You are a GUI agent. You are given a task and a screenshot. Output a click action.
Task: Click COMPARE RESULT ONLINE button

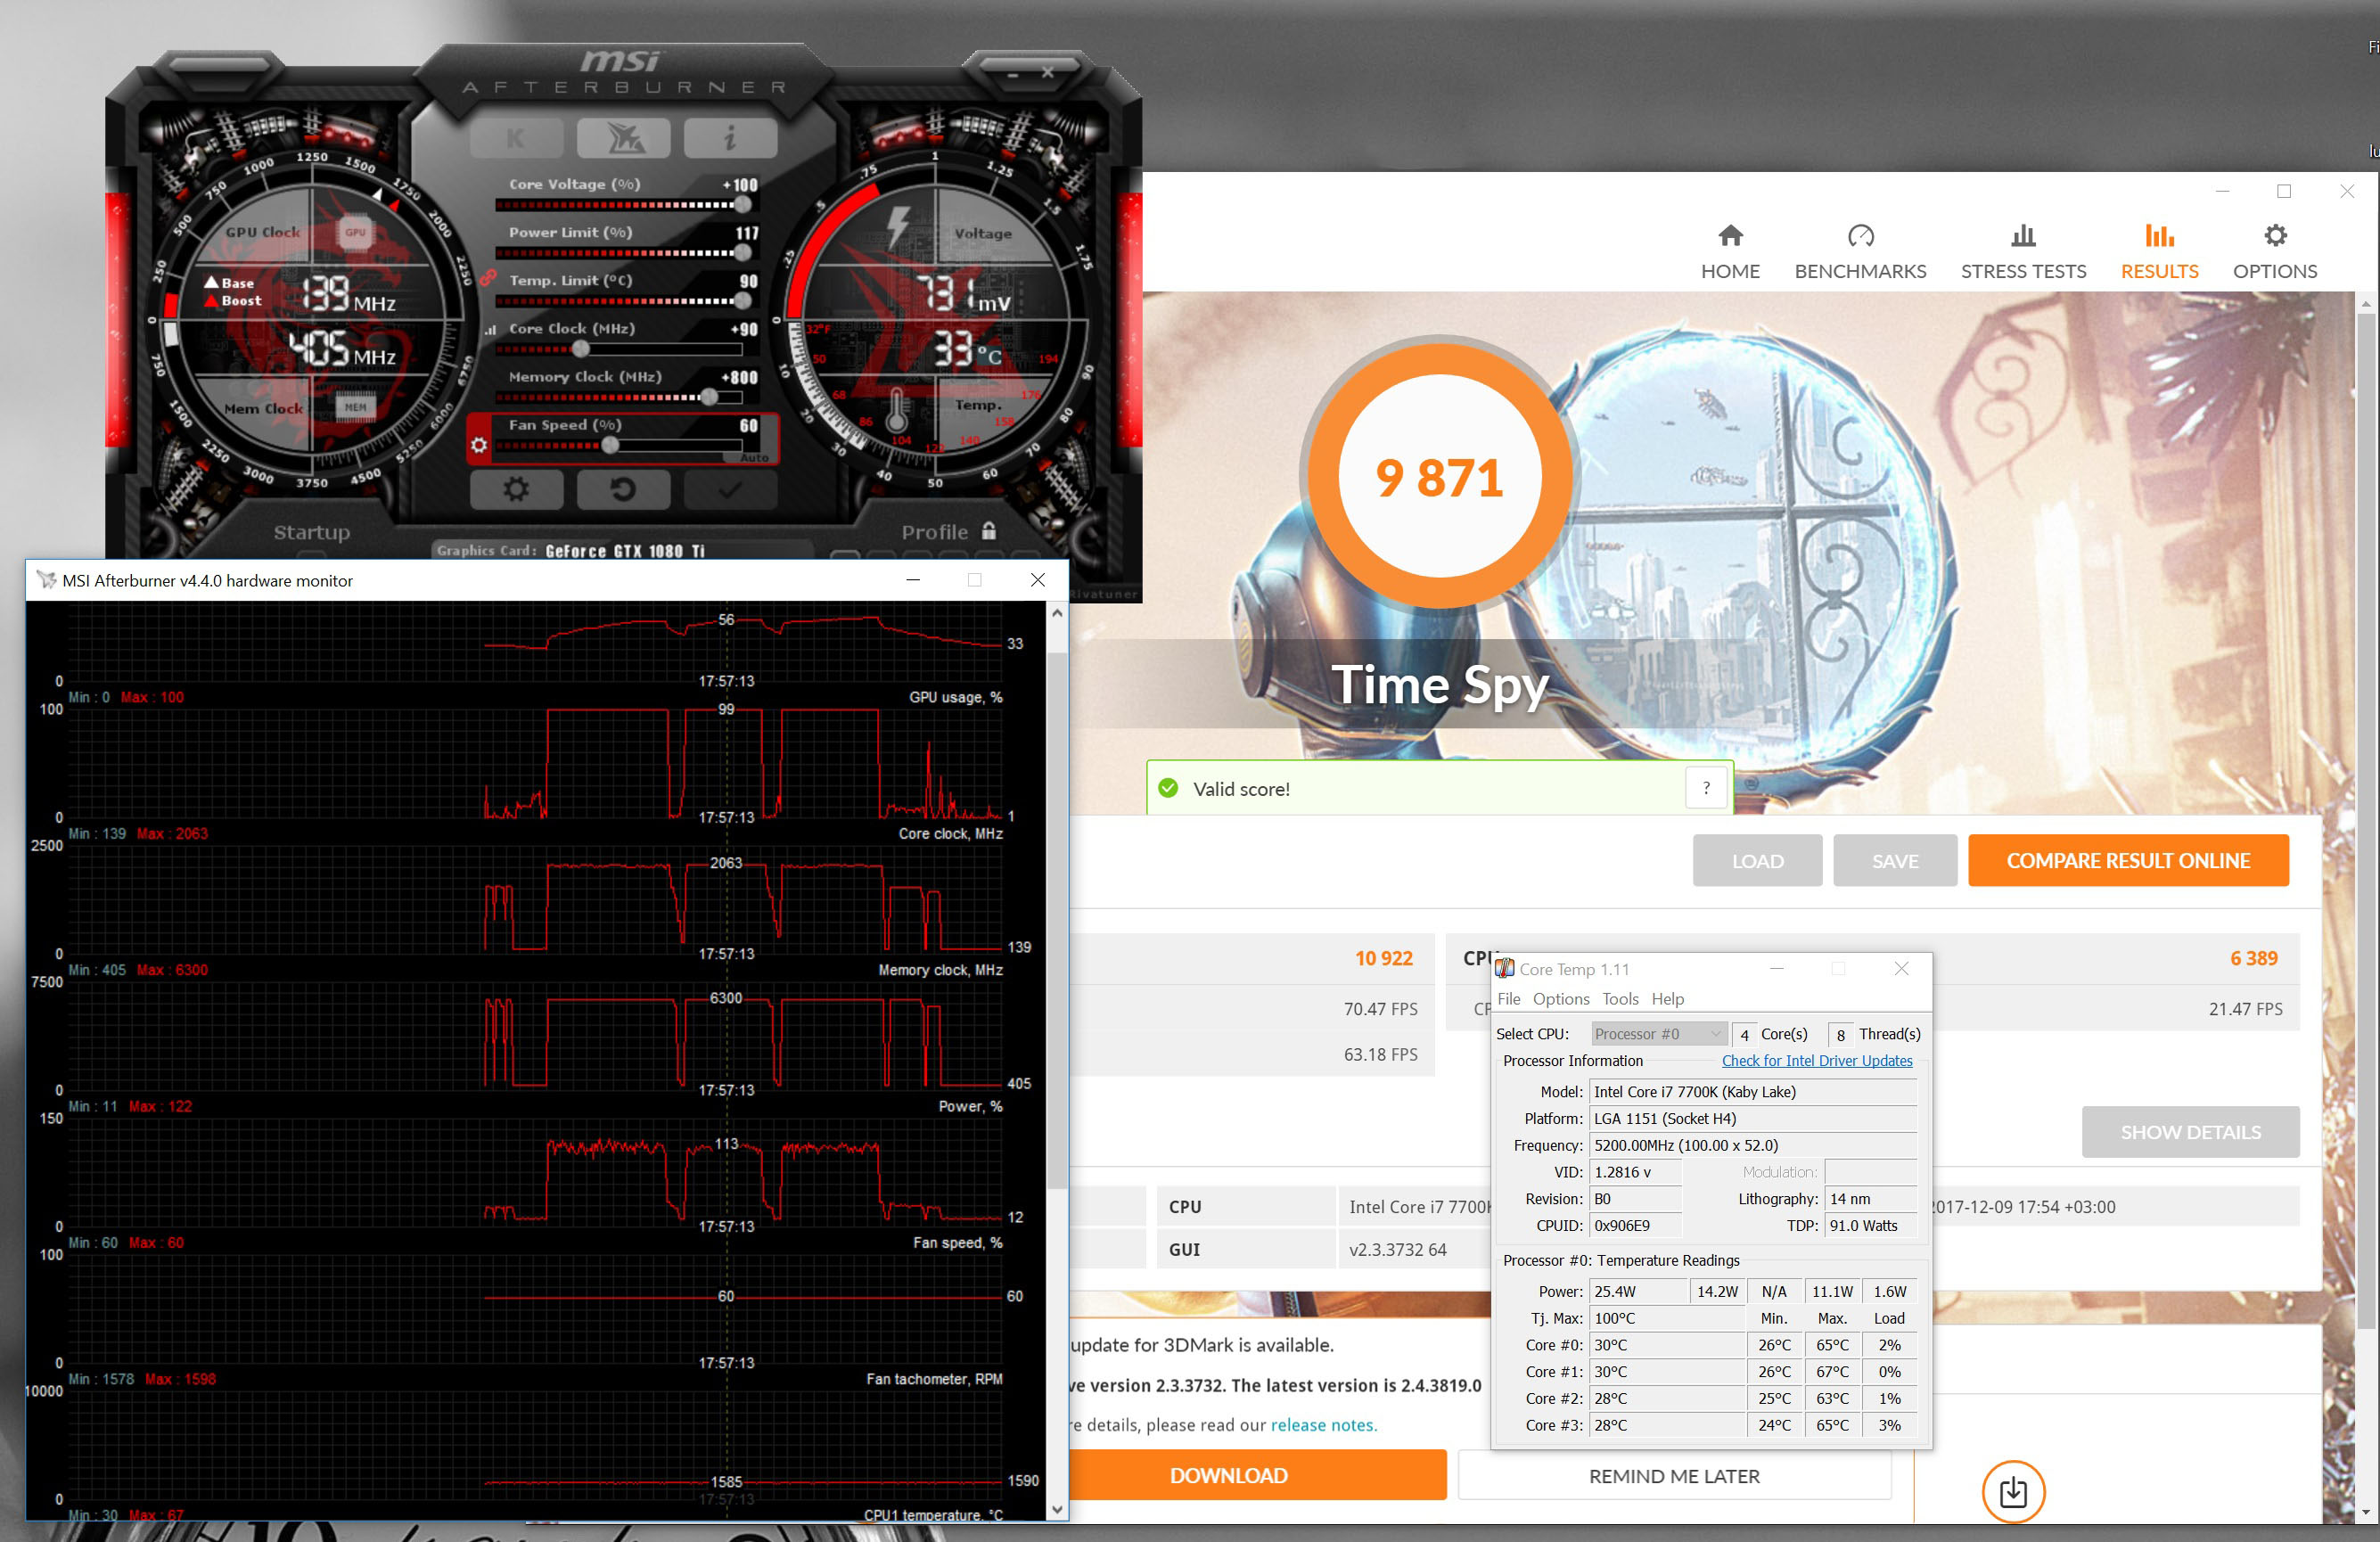[x=2128, y=860]
